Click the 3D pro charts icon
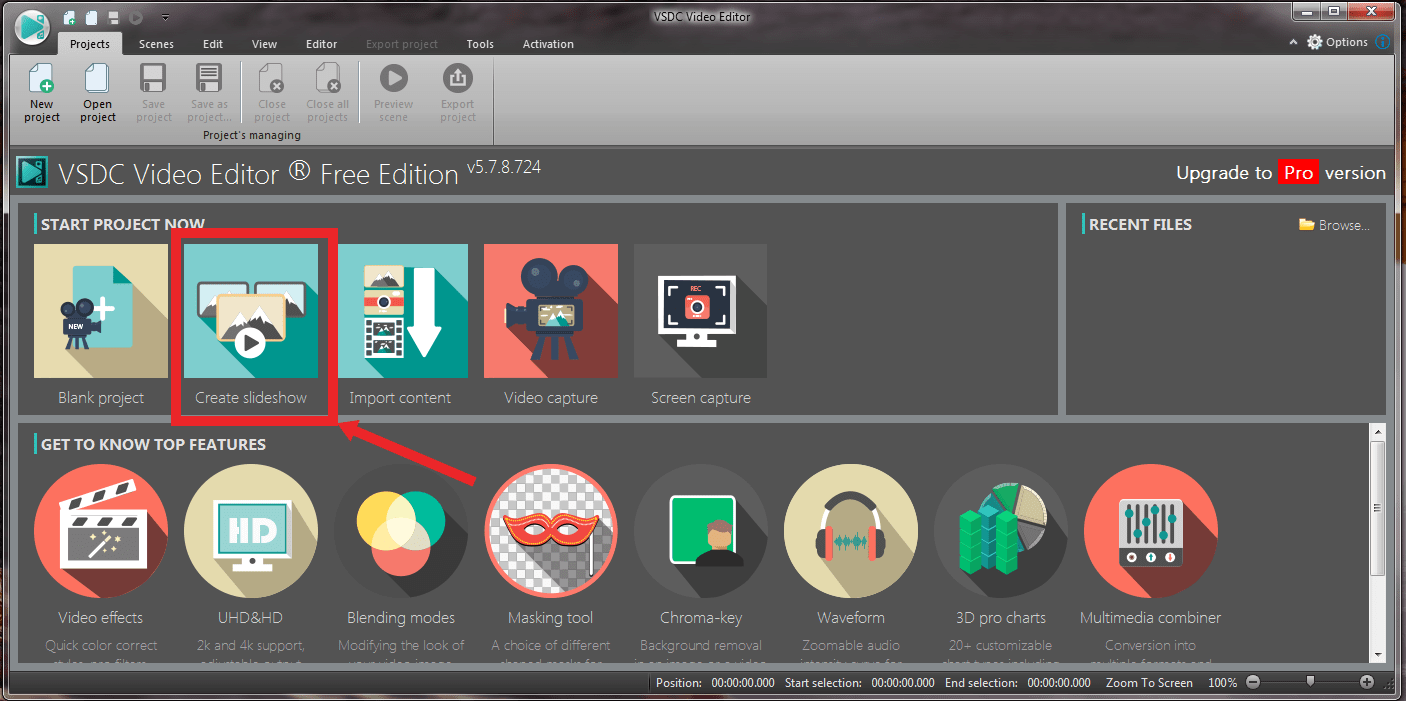Viewport: 1406px width, 701px height. click(1000, 531)
